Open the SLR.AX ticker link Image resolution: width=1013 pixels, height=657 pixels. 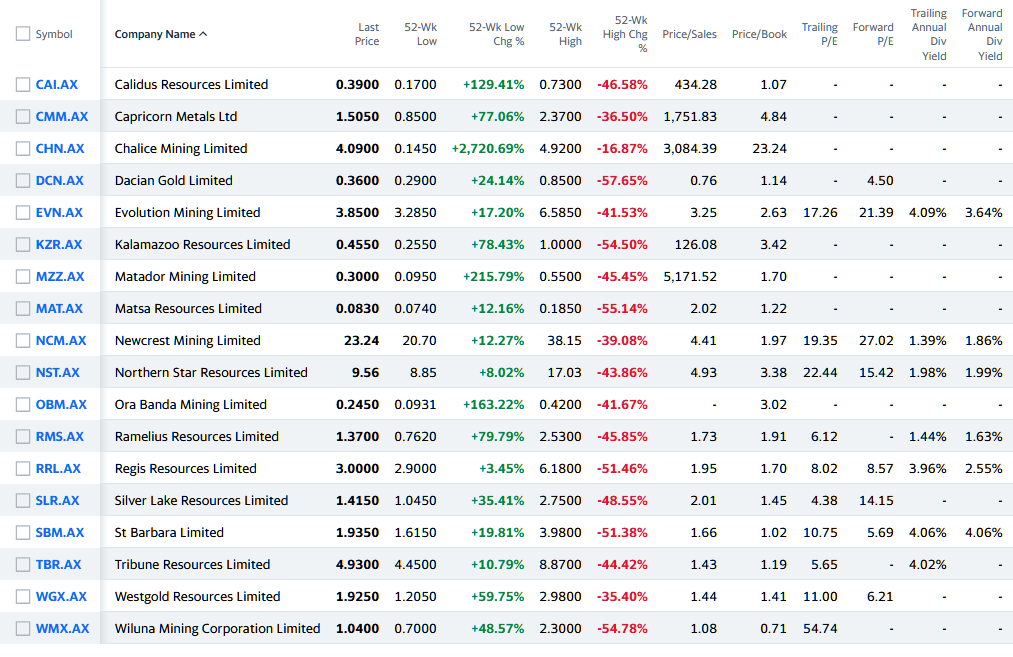pos(57,500)
